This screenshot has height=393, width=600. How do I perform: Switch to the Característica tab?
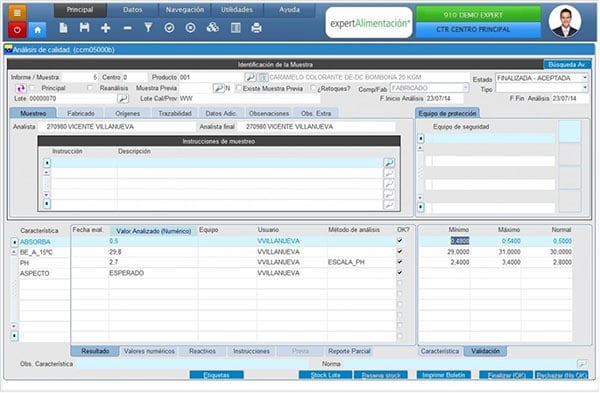pyautogui.click(x=440, y=351)
